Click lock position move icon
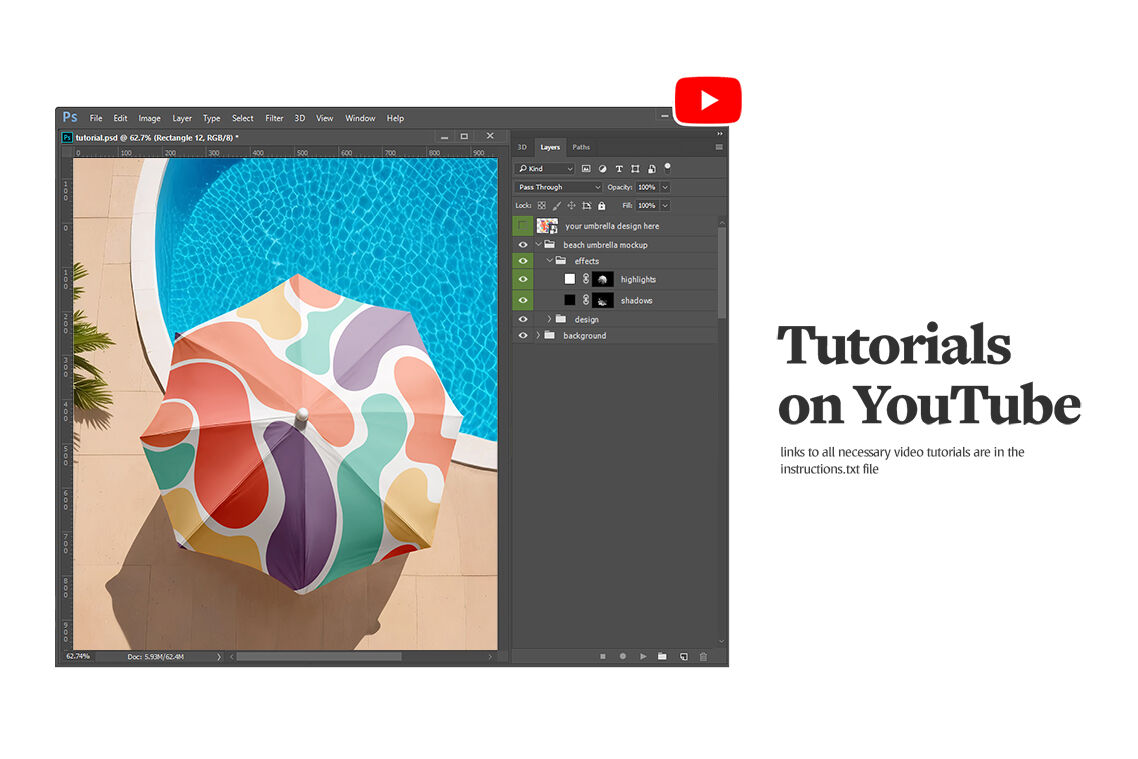Viewport: 1138px width, 759px height. (571, 206)
